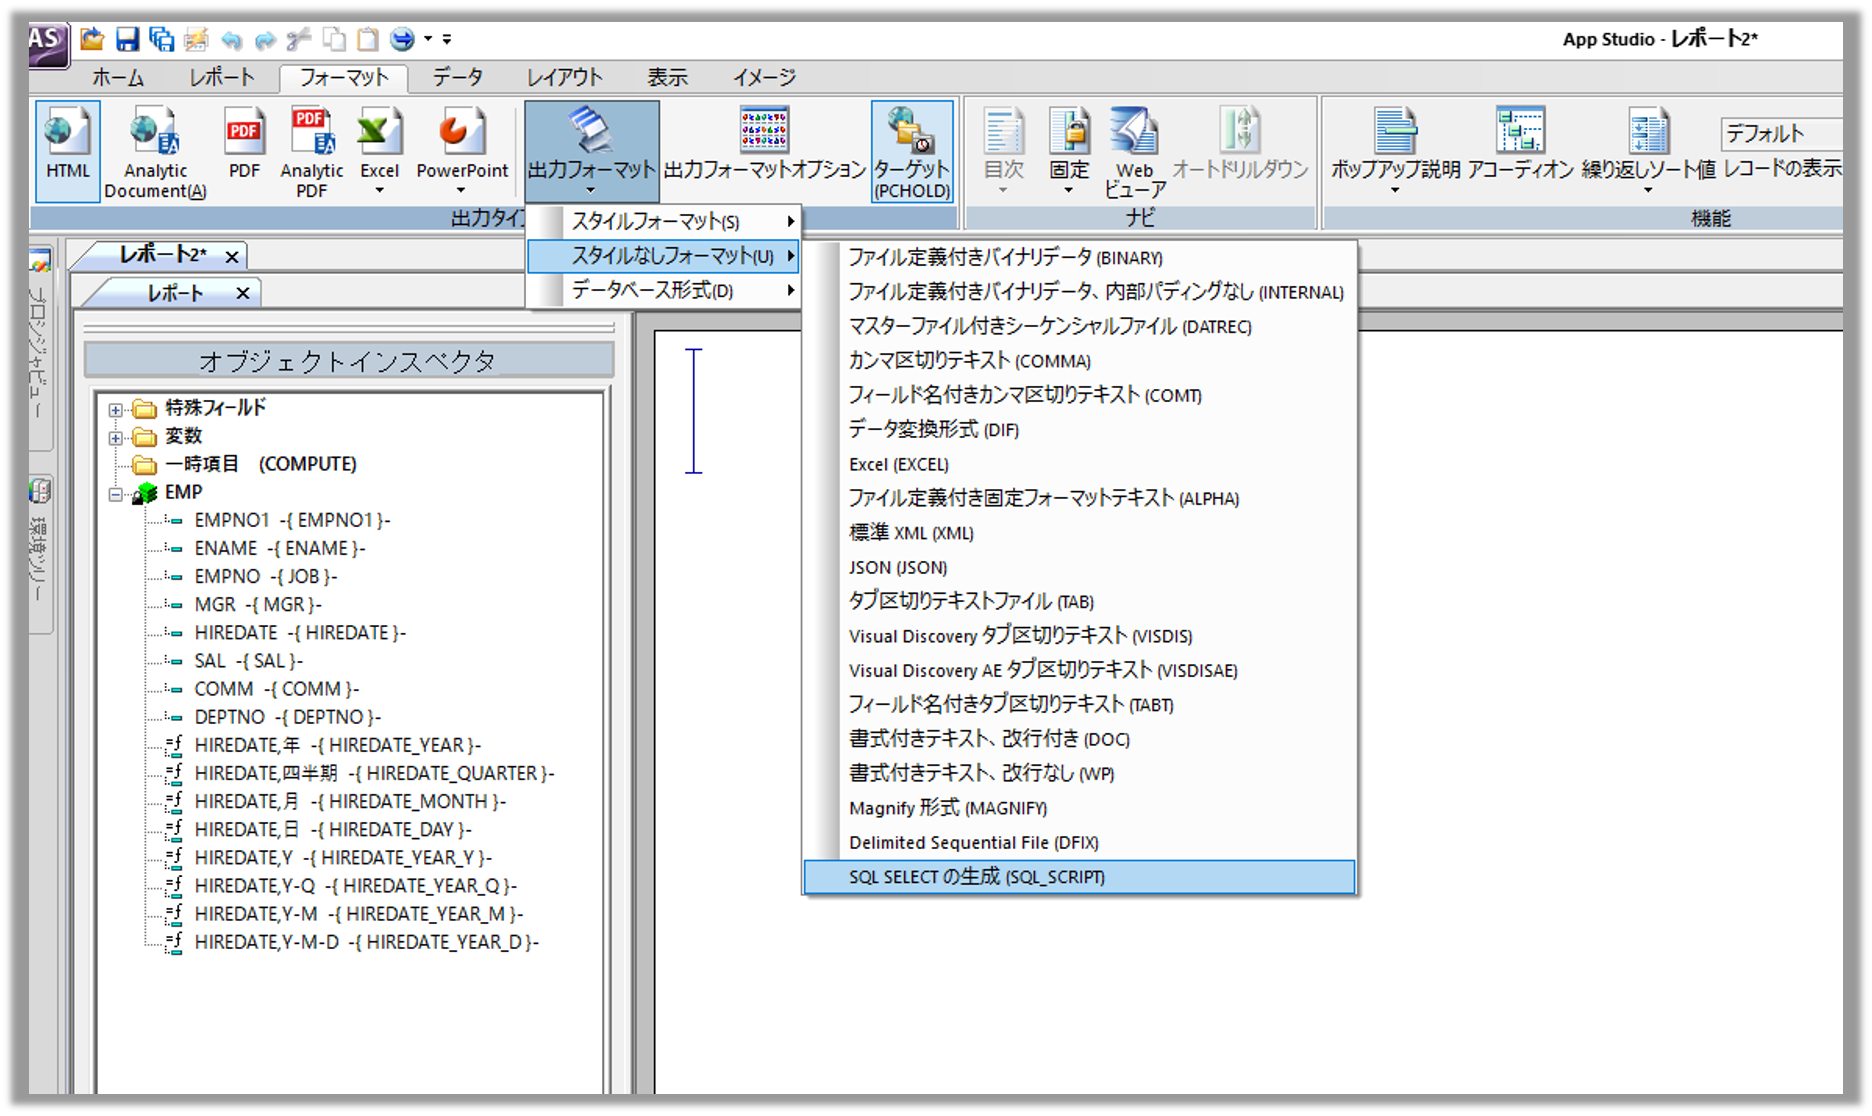Close the レポート2* document tab
Viewport: 1872px width, 1116px height.
point(232,257)
